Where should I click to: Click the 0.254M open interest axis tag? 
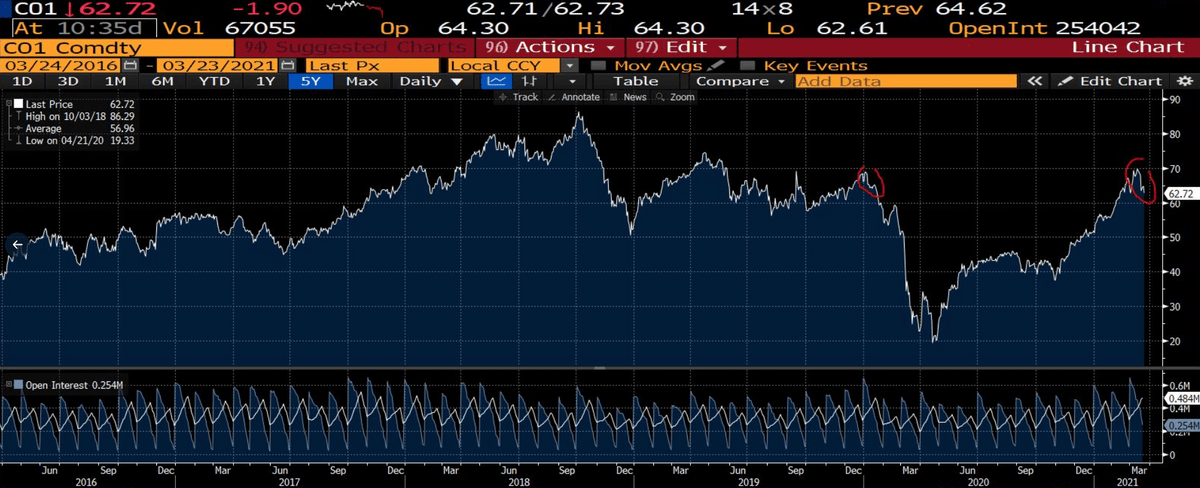tap(1181, 425)
